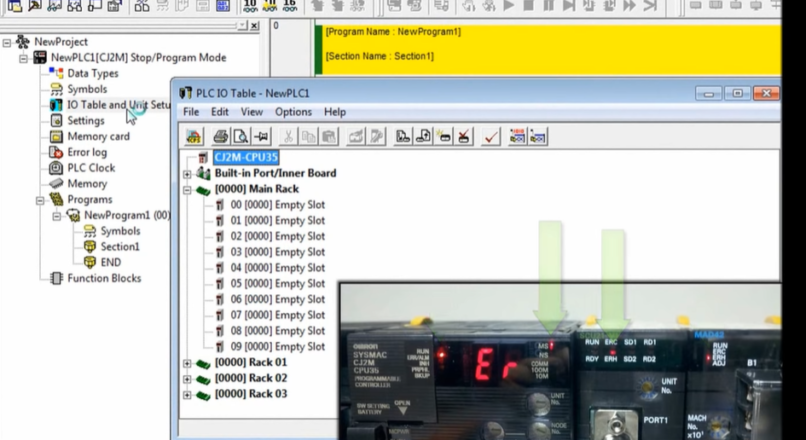
Task: Select slot '05 [0000] Empty Slot'
Action: [278, 284]
